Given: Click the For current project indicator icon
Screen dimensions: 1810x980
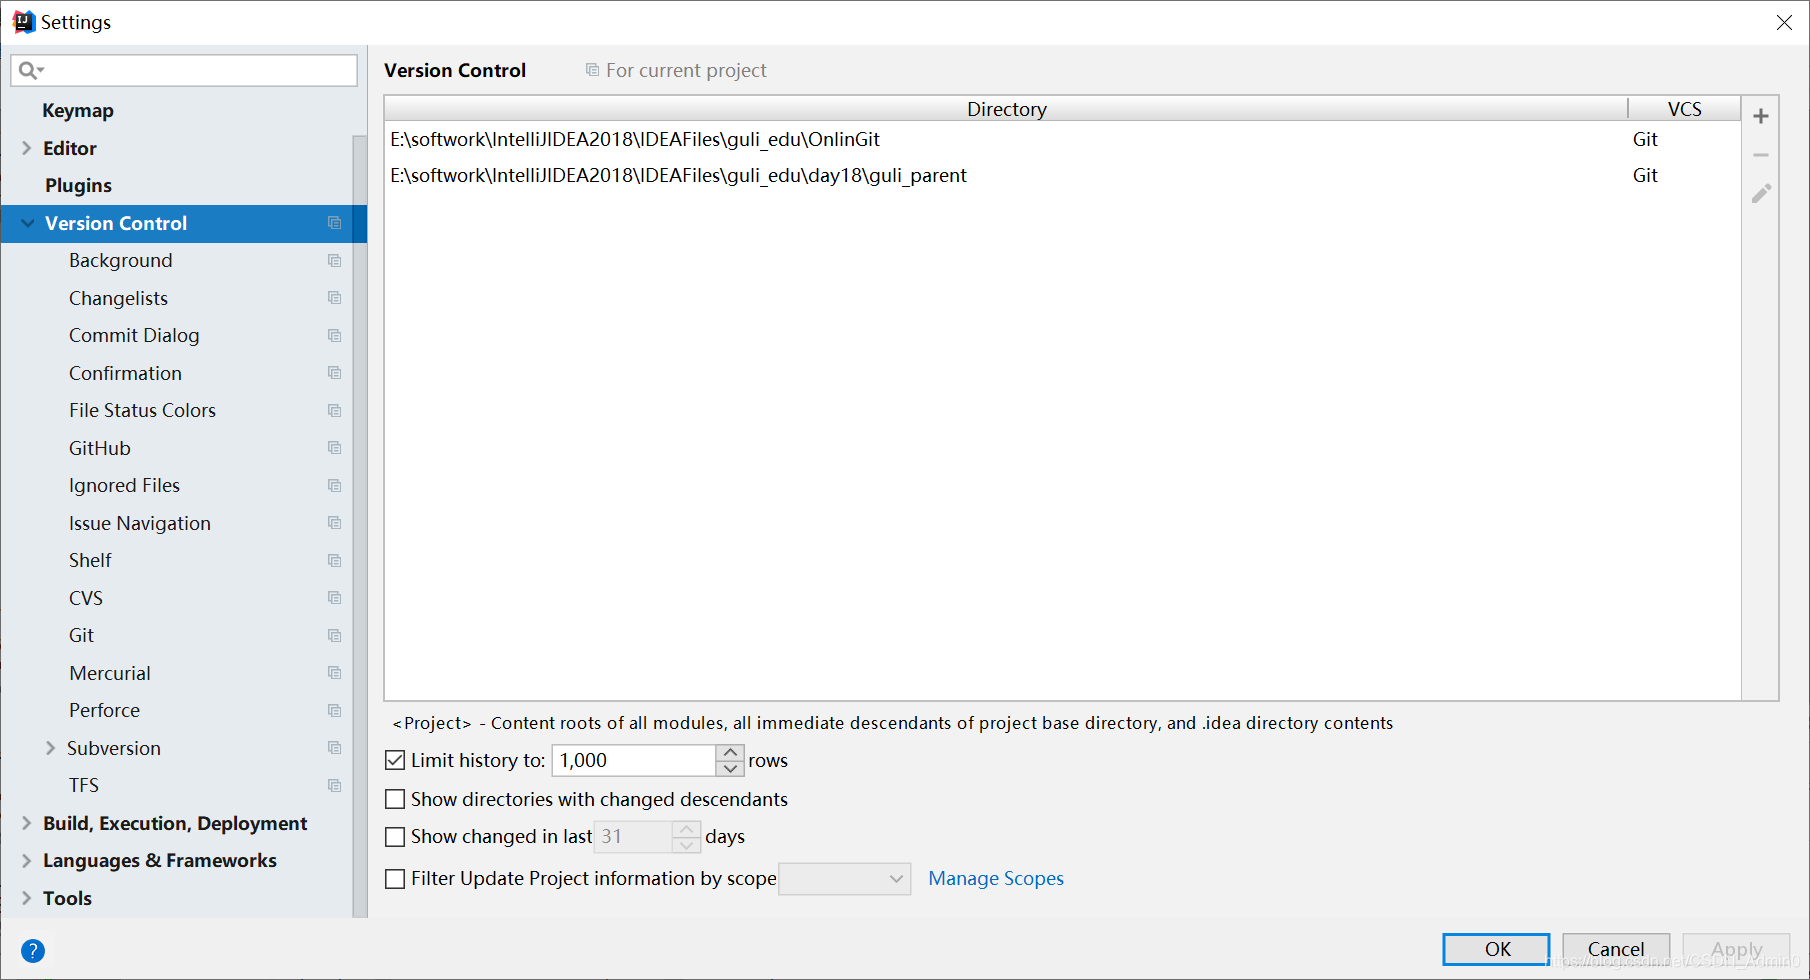Looking at the screenshot, I should coord(592,70).
